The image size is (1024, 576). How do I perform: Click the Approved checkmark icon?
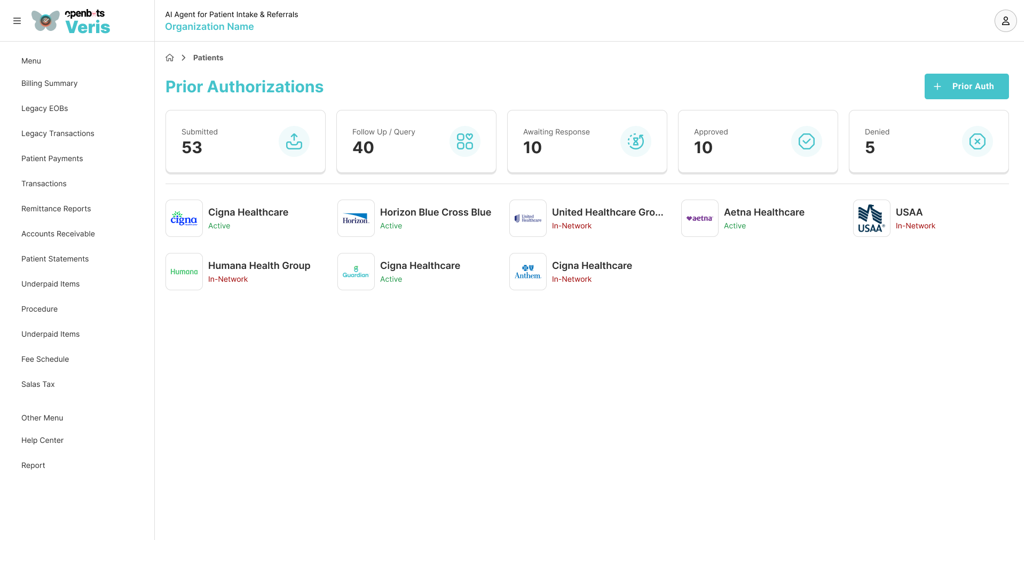pyautogui.click(x=806, y=142)
